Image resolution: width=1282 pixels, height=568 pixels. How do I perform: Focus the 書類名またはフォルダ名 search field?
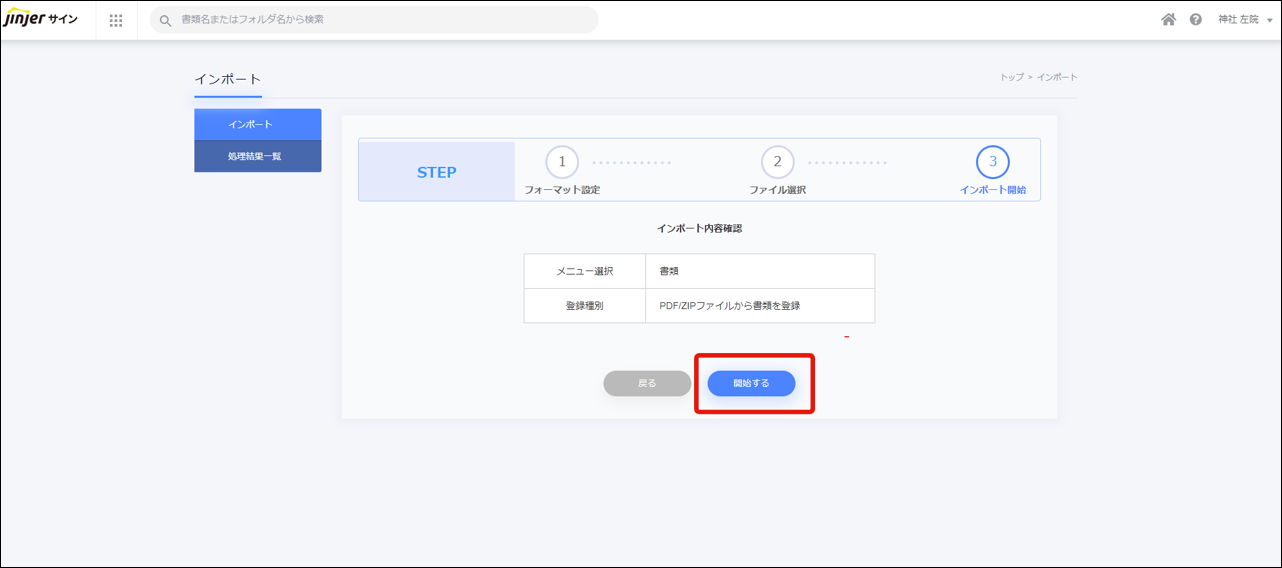[x=380, y=20]
